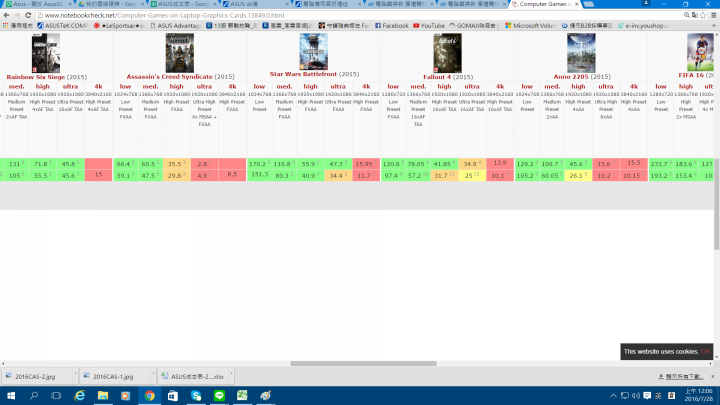This screenshot has height=405, width=720.
Task: Open Paint palette icon on taskbar
Action: [265, 395]
